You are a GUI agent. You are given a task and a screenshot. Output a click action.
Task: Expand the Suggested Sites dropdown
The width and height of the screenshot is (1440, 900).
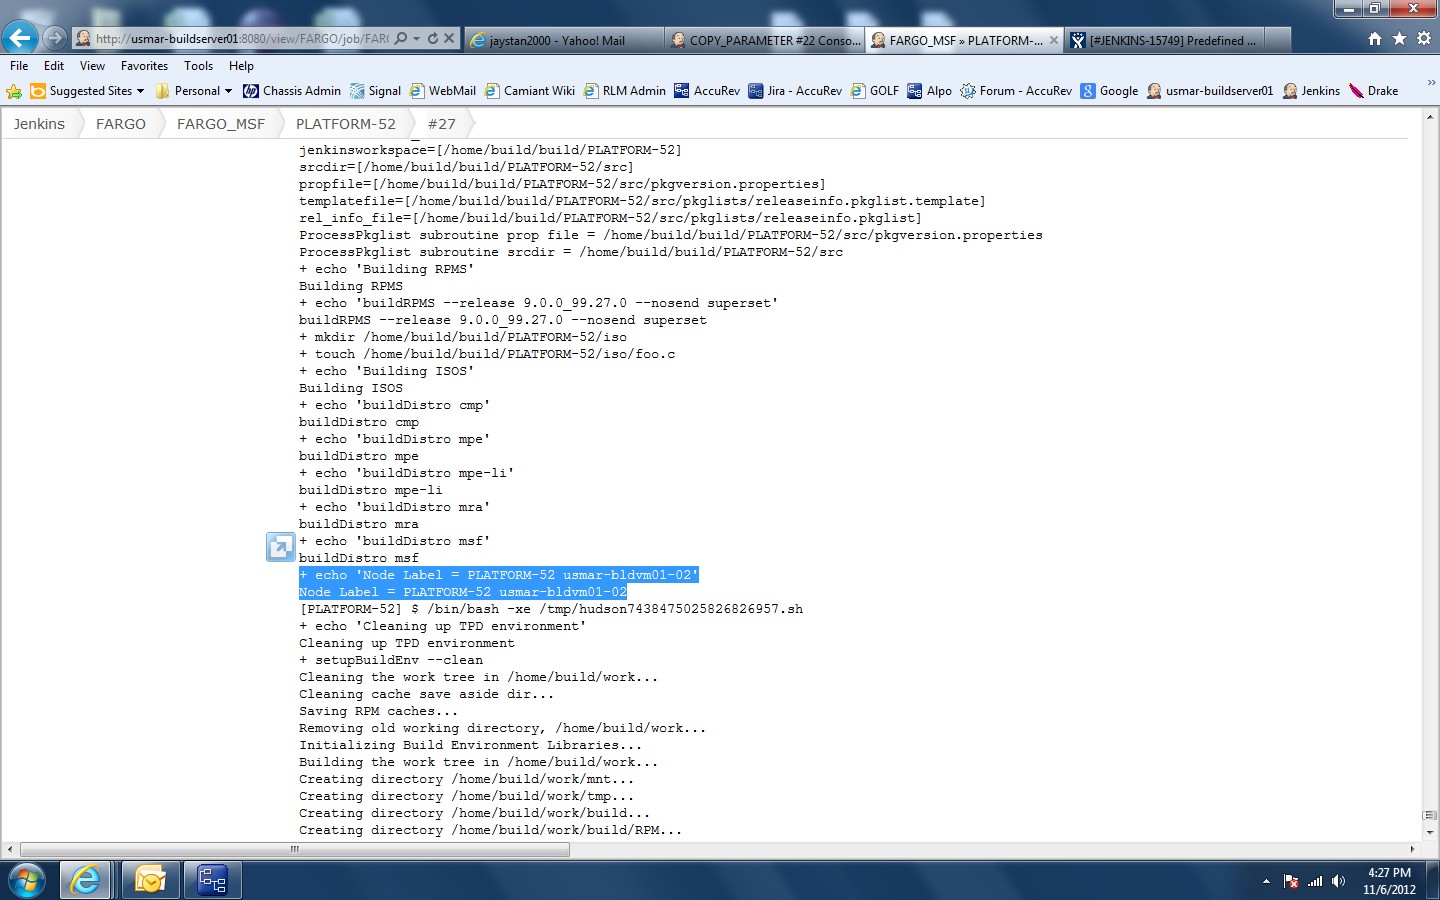[140, 91]
